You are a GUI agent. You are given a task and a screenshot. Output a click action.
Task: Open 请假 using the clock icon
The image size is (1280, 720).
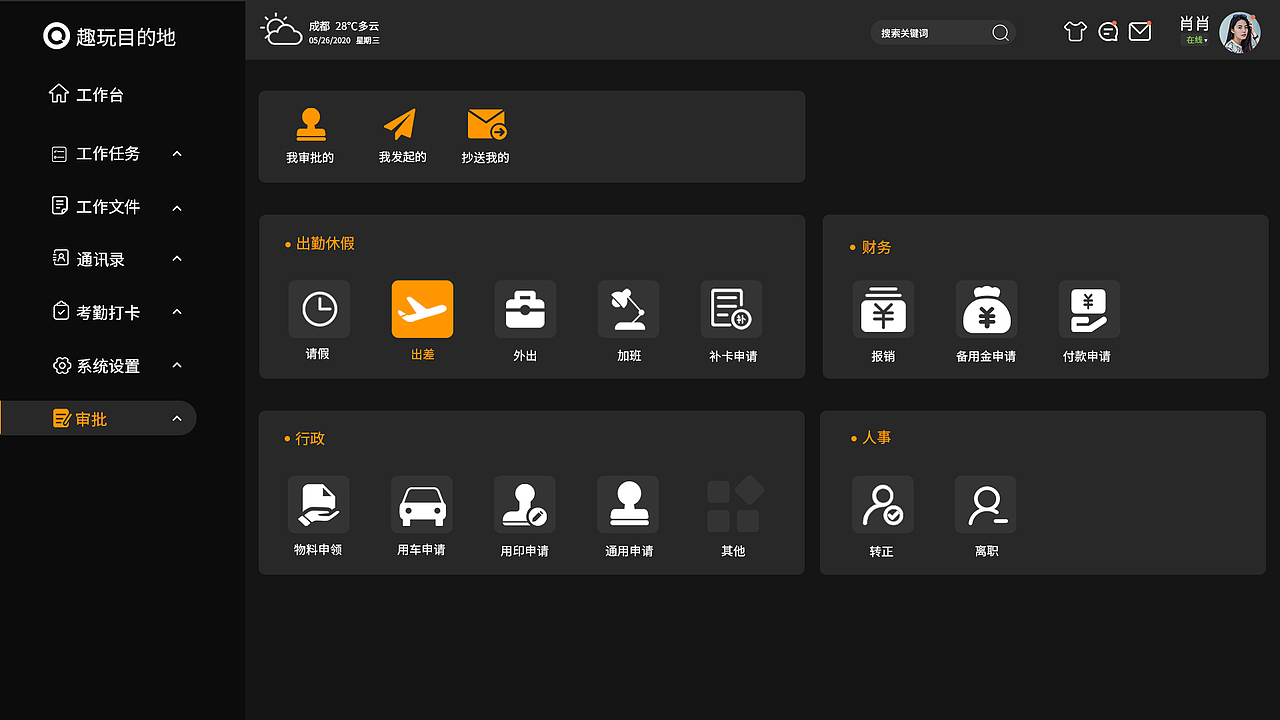[x=319, y=309]
